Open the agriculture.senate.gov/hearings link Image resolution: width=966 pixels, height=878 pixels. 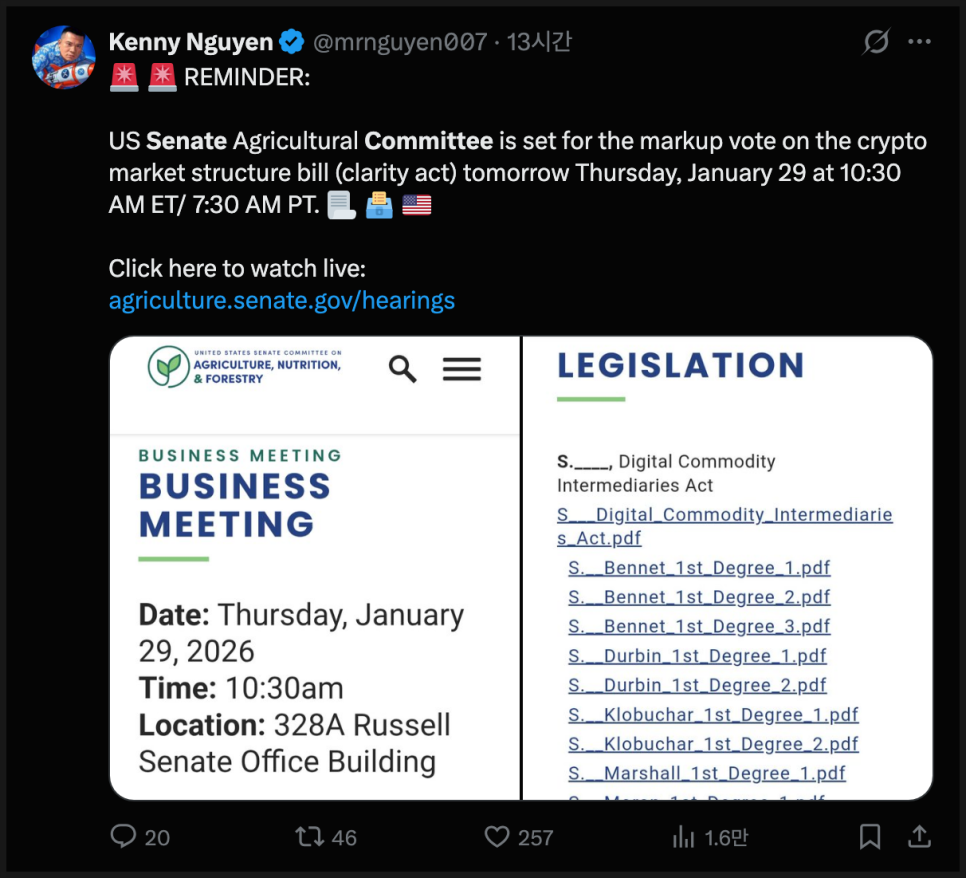click(281, 300)
